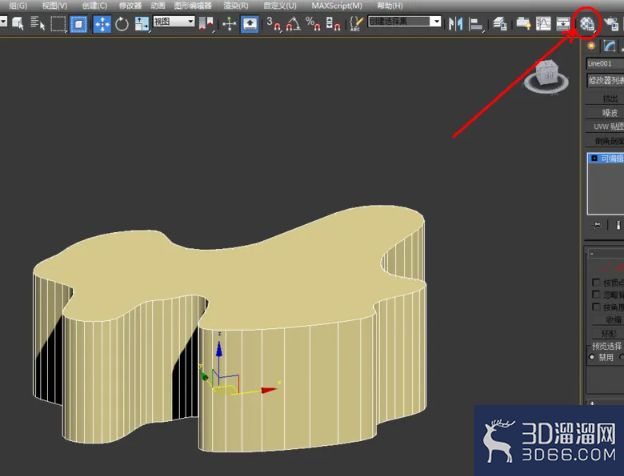Toggle the Angle Snap button
Screen dimensions: 624x476
(x=293, y=24)
